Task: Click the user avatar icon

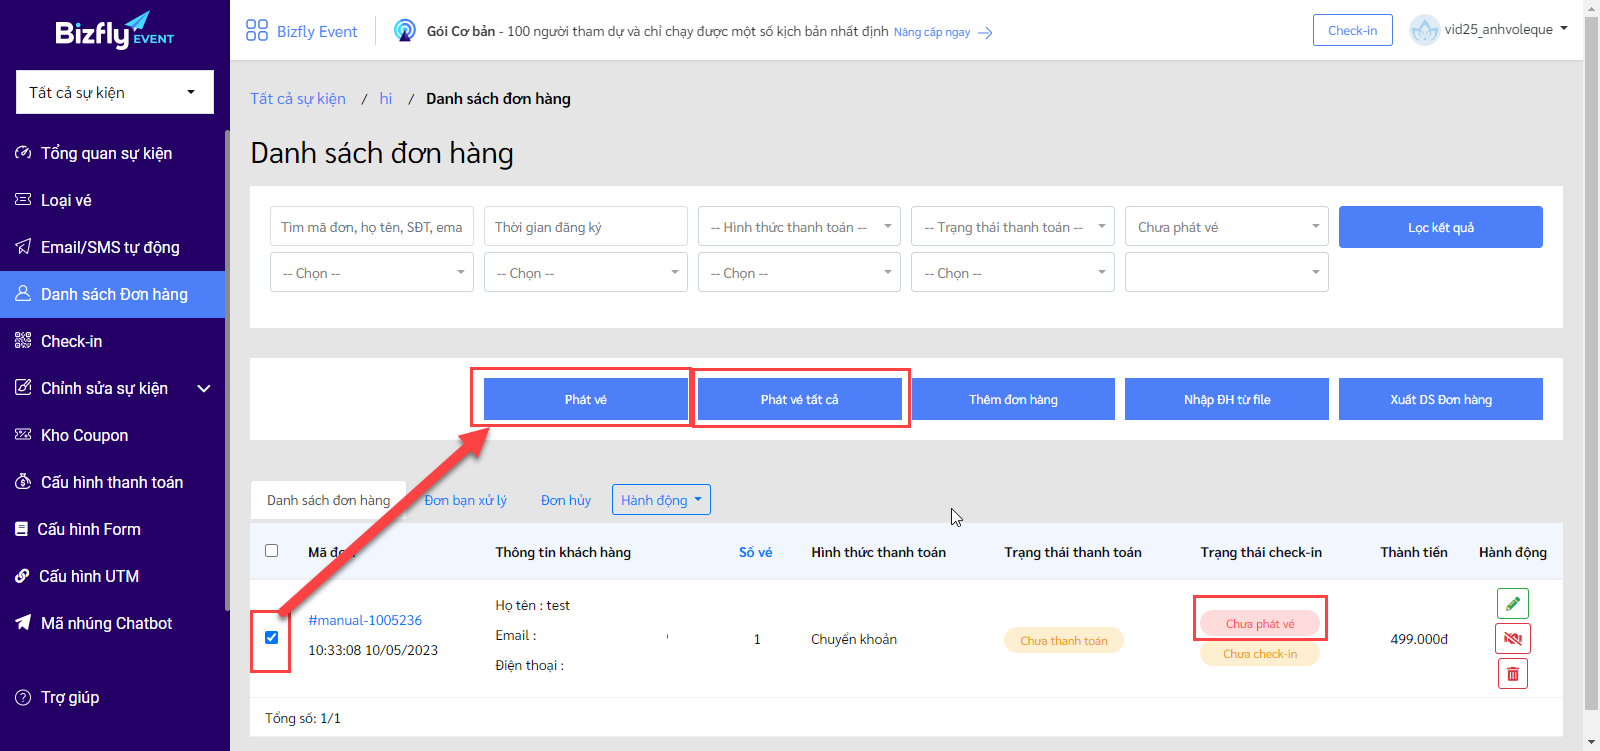Action: click(1424, 30)
